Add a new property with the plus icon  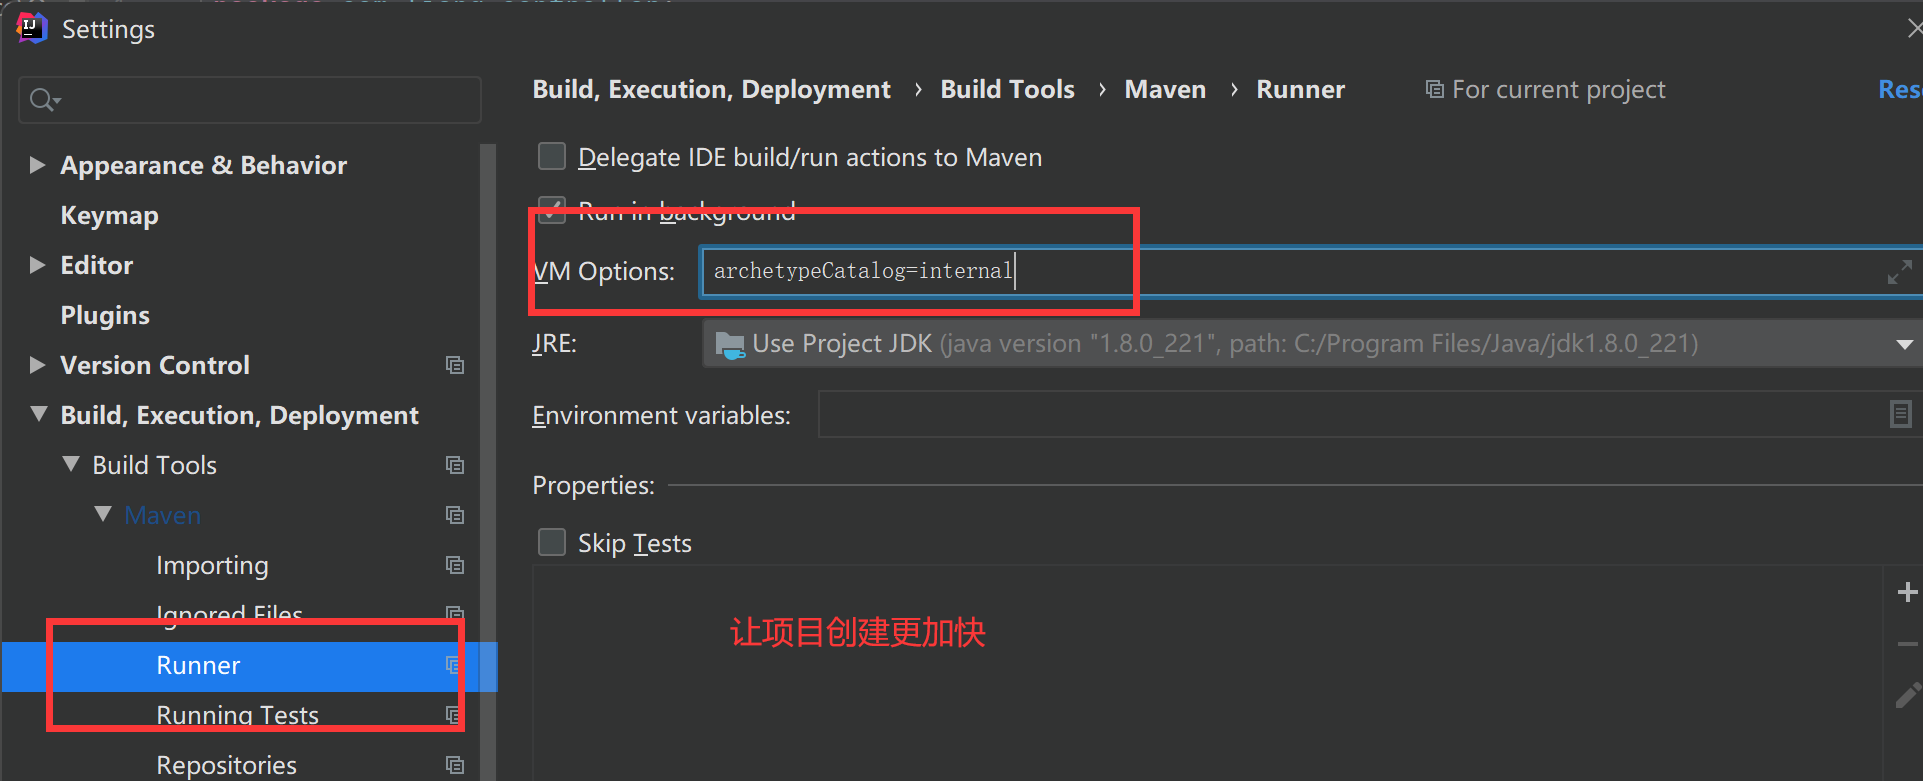coord(1907,592)
